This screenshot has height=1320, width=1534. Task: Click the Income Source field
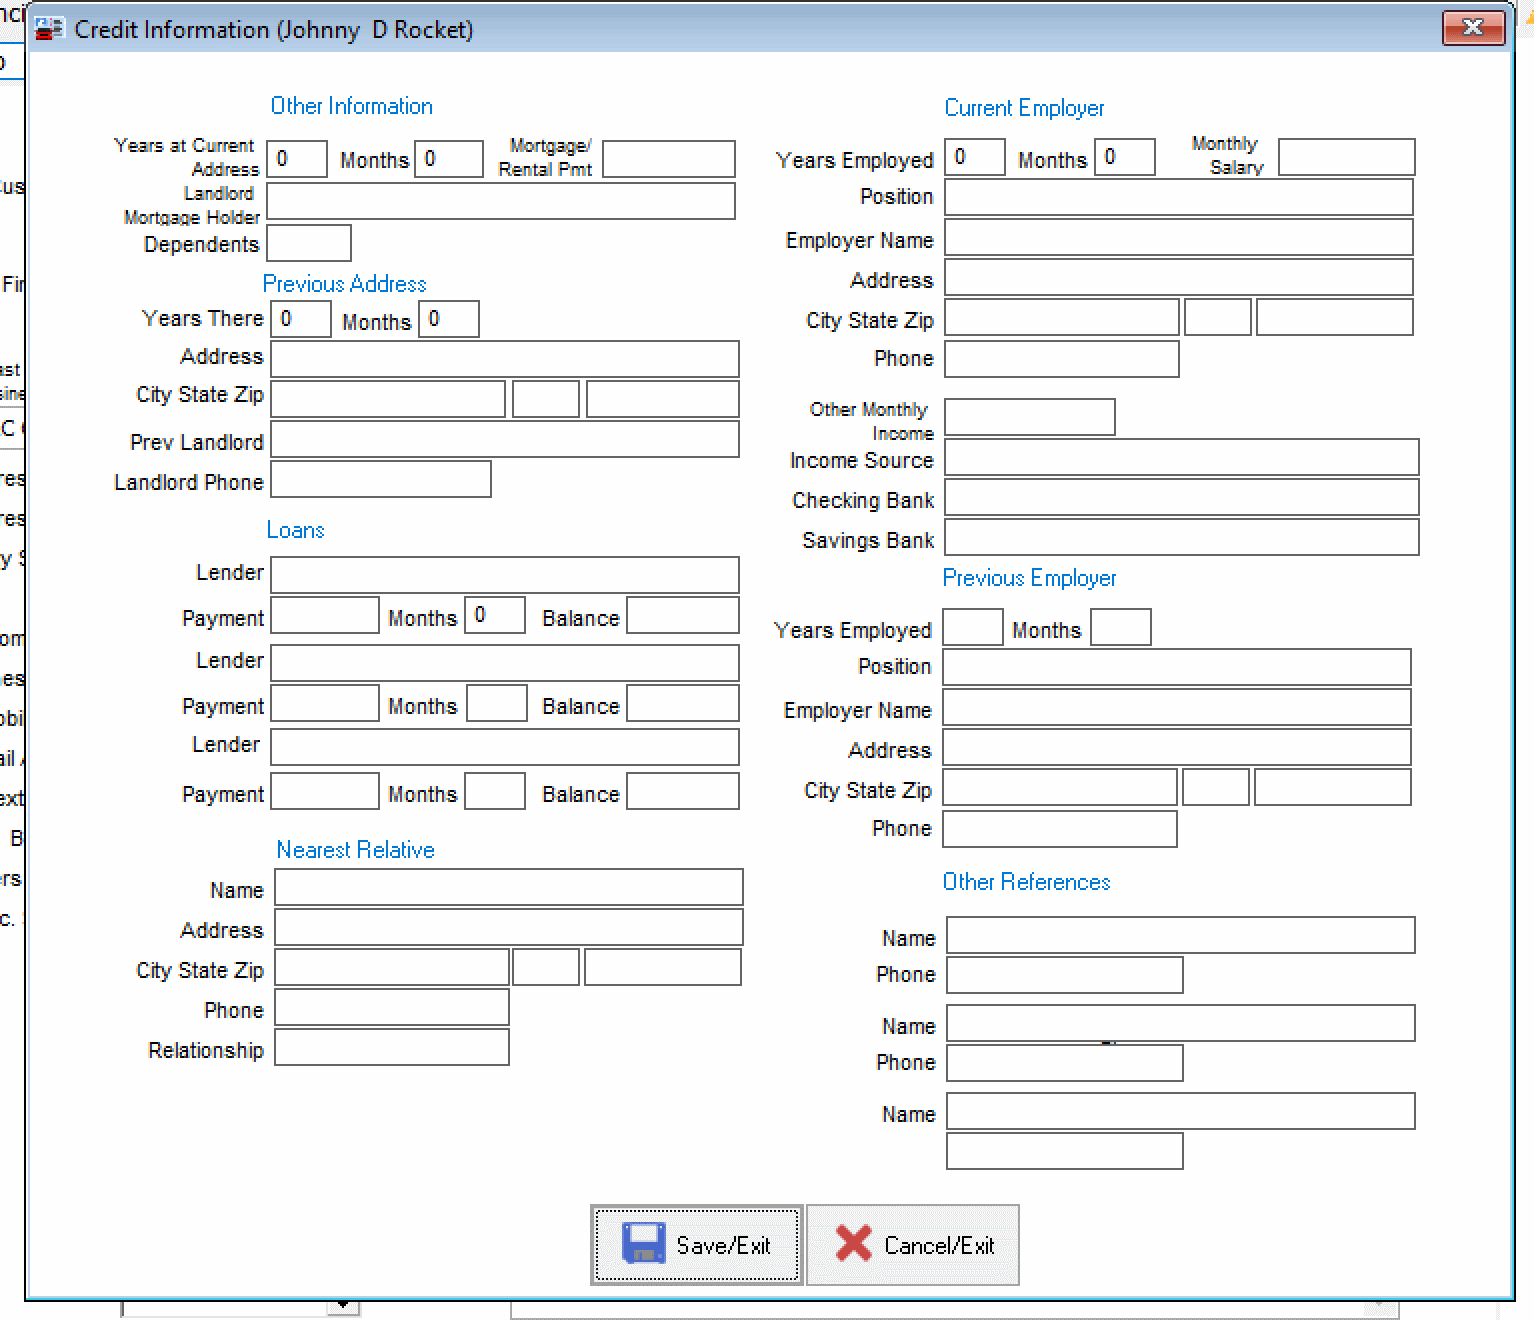1183,457
